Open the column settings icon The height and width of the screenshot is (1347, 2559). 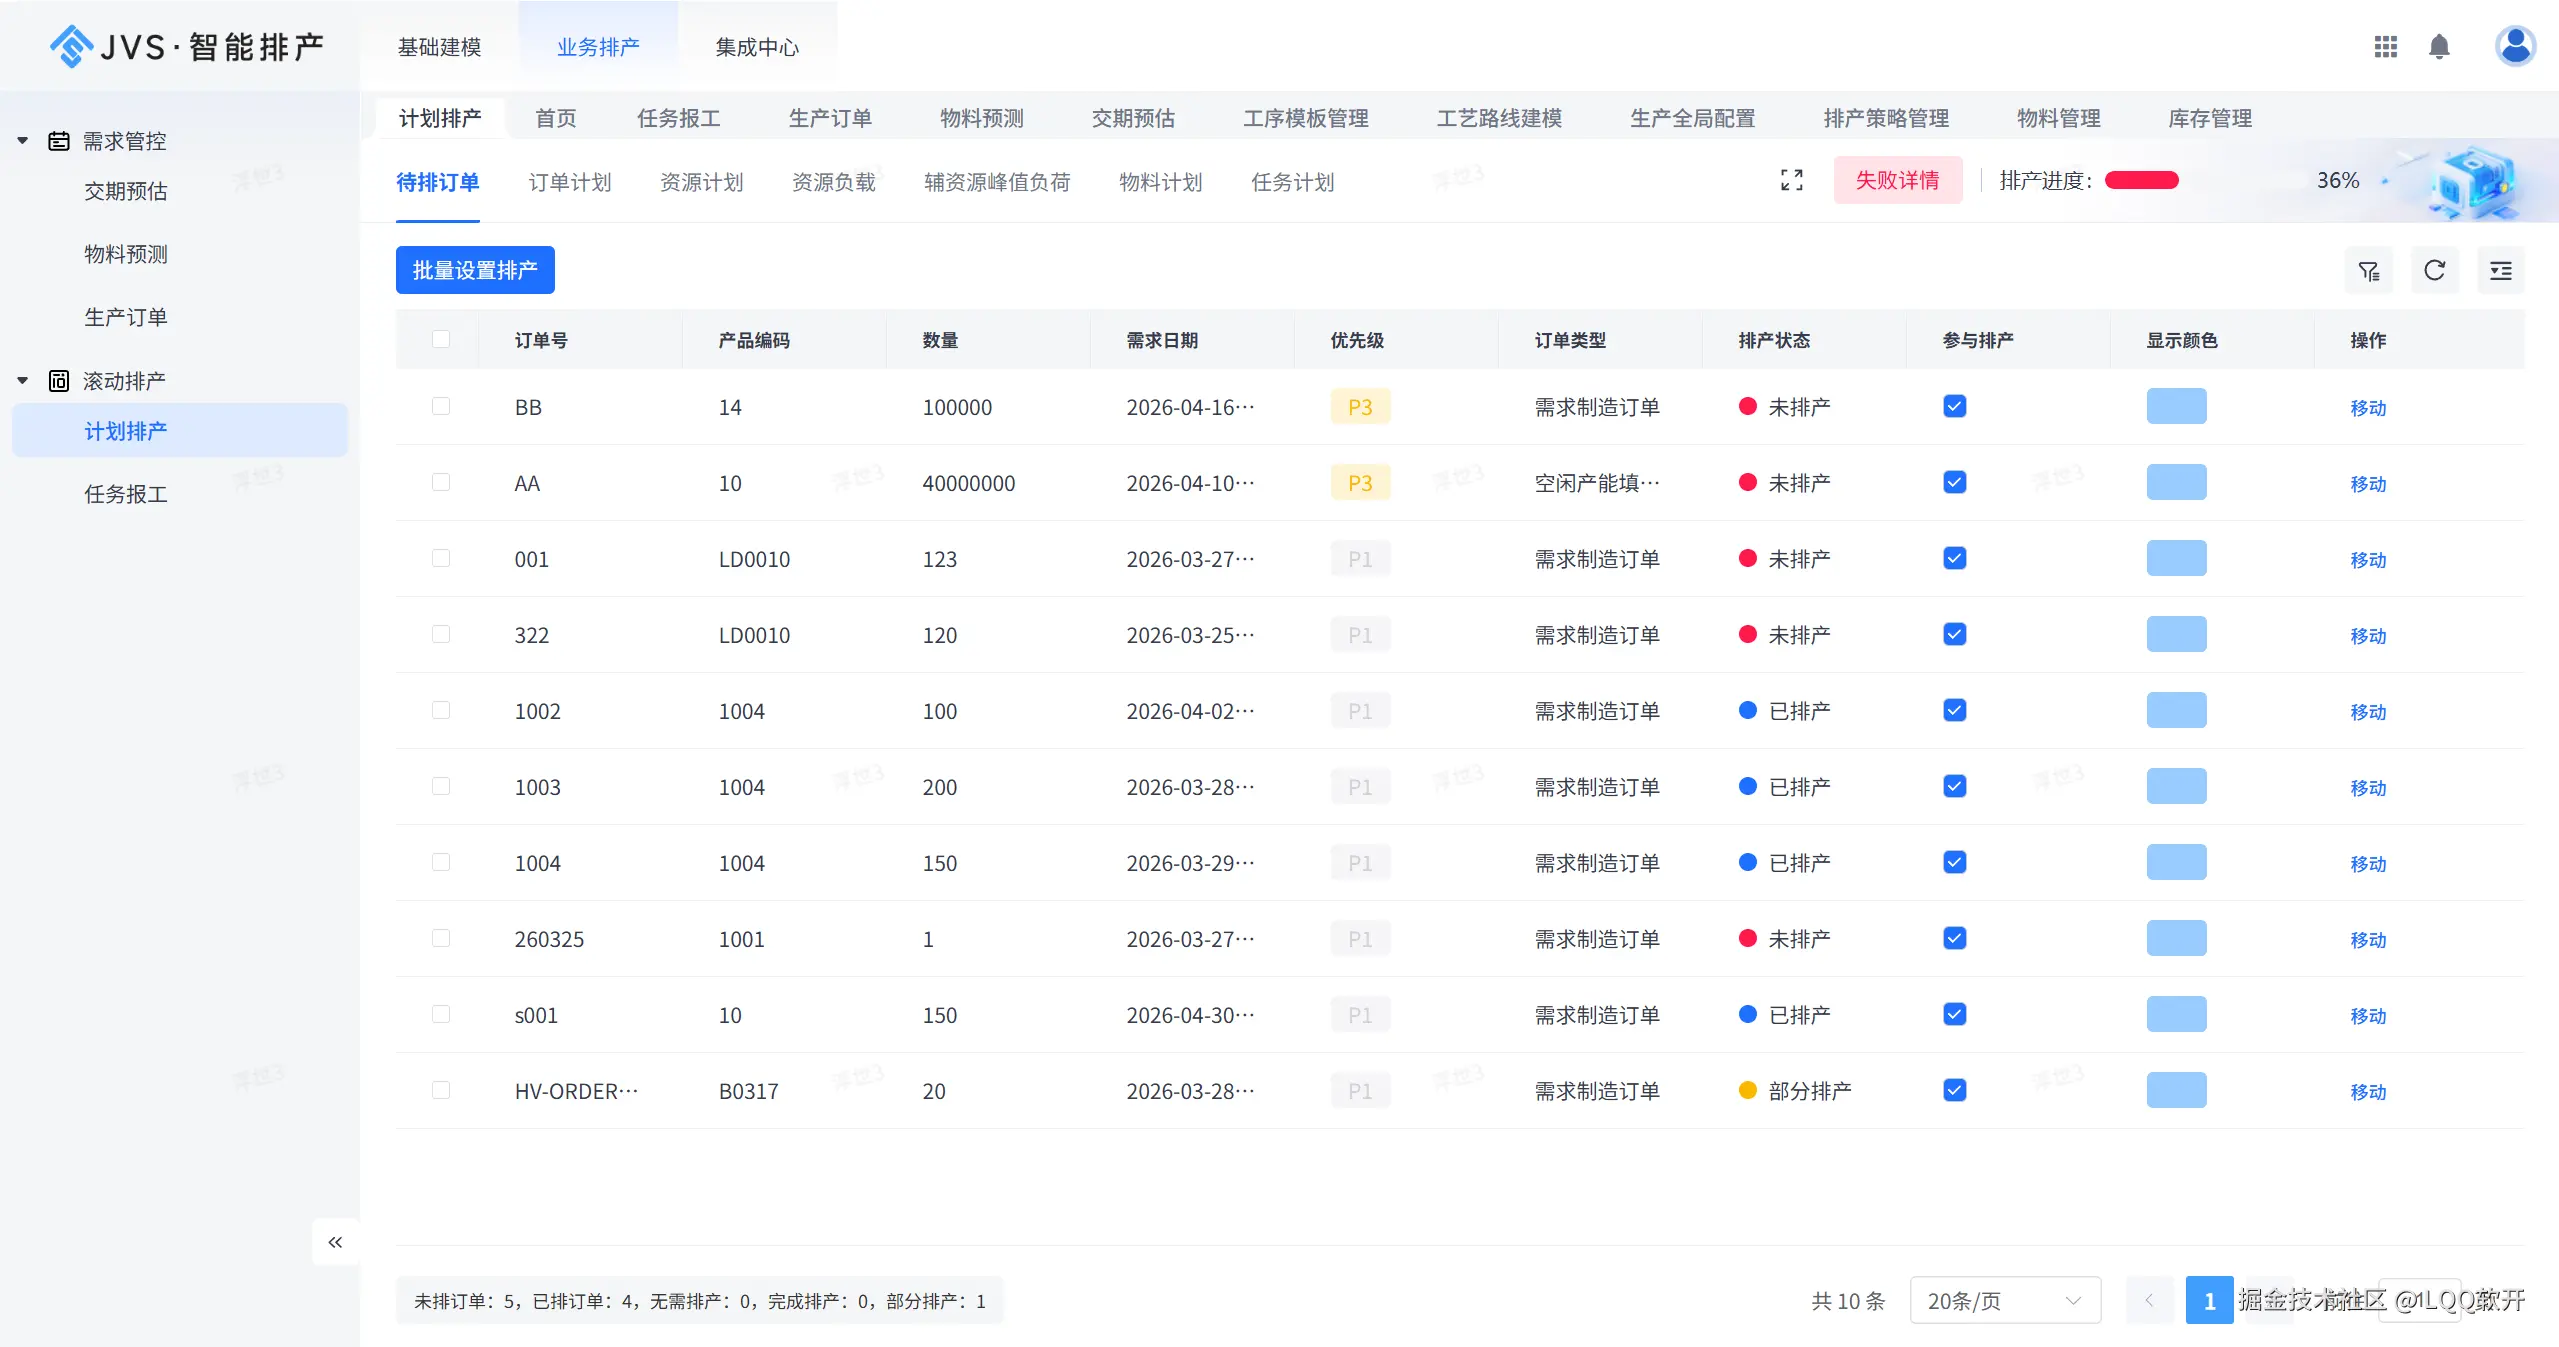pyautogui.click(x=2500, y=270)
